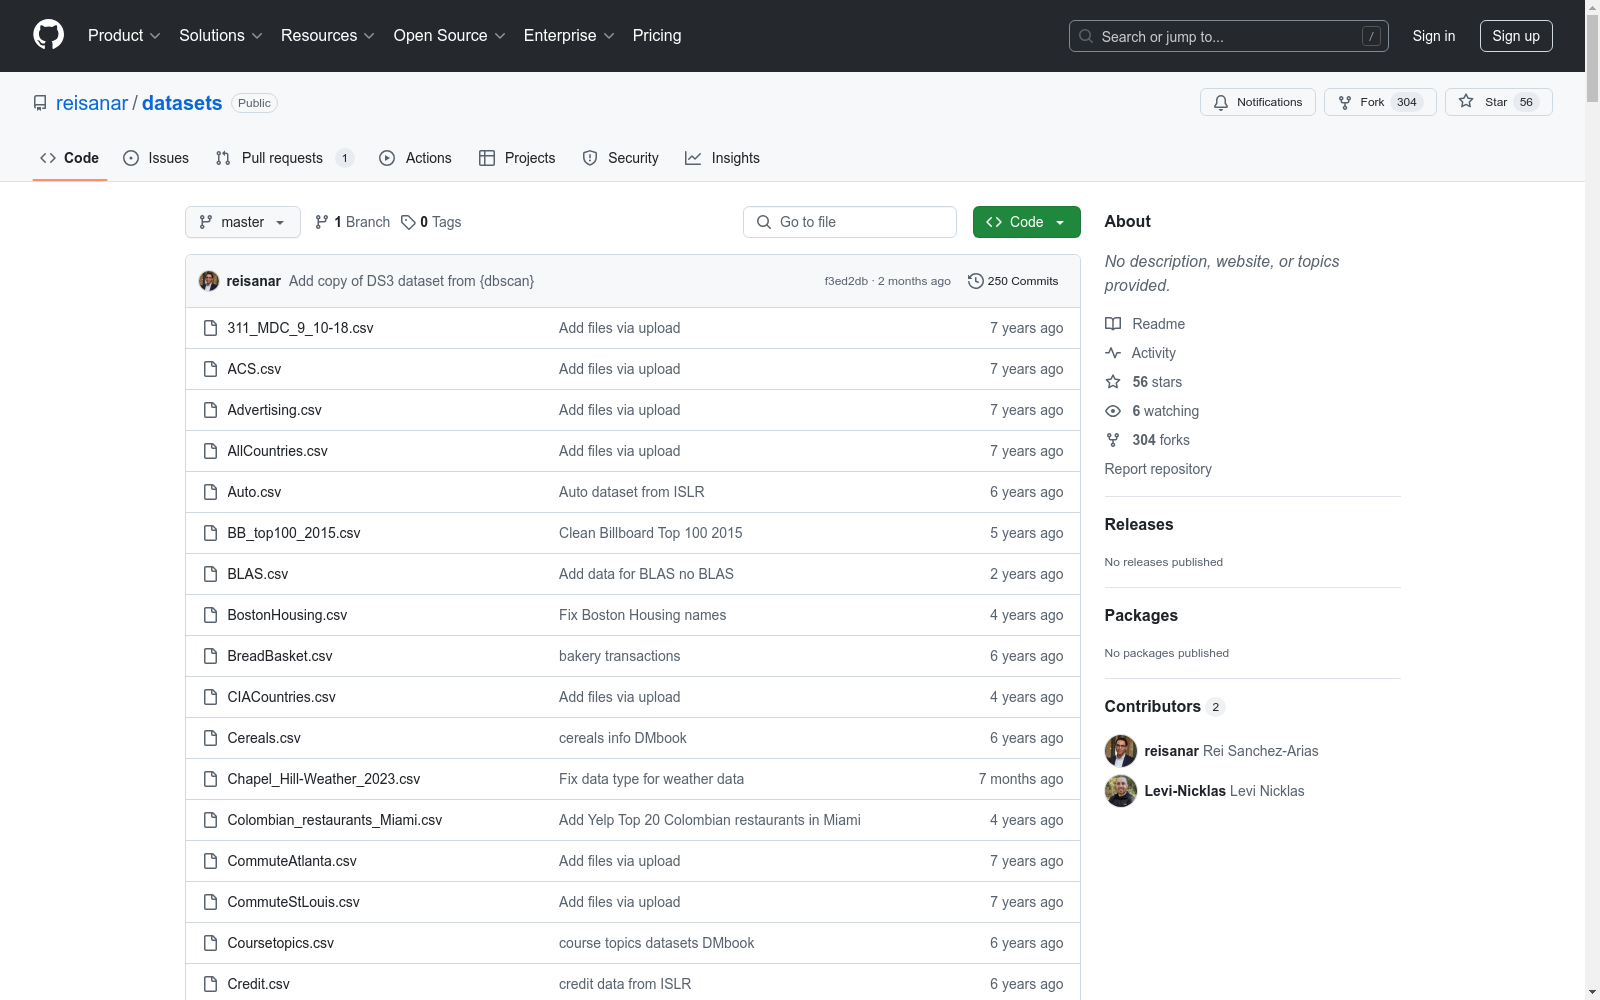Click contributor reisanar's avatar
Screen dimensions: 1600x1000
click(1121, 751)
